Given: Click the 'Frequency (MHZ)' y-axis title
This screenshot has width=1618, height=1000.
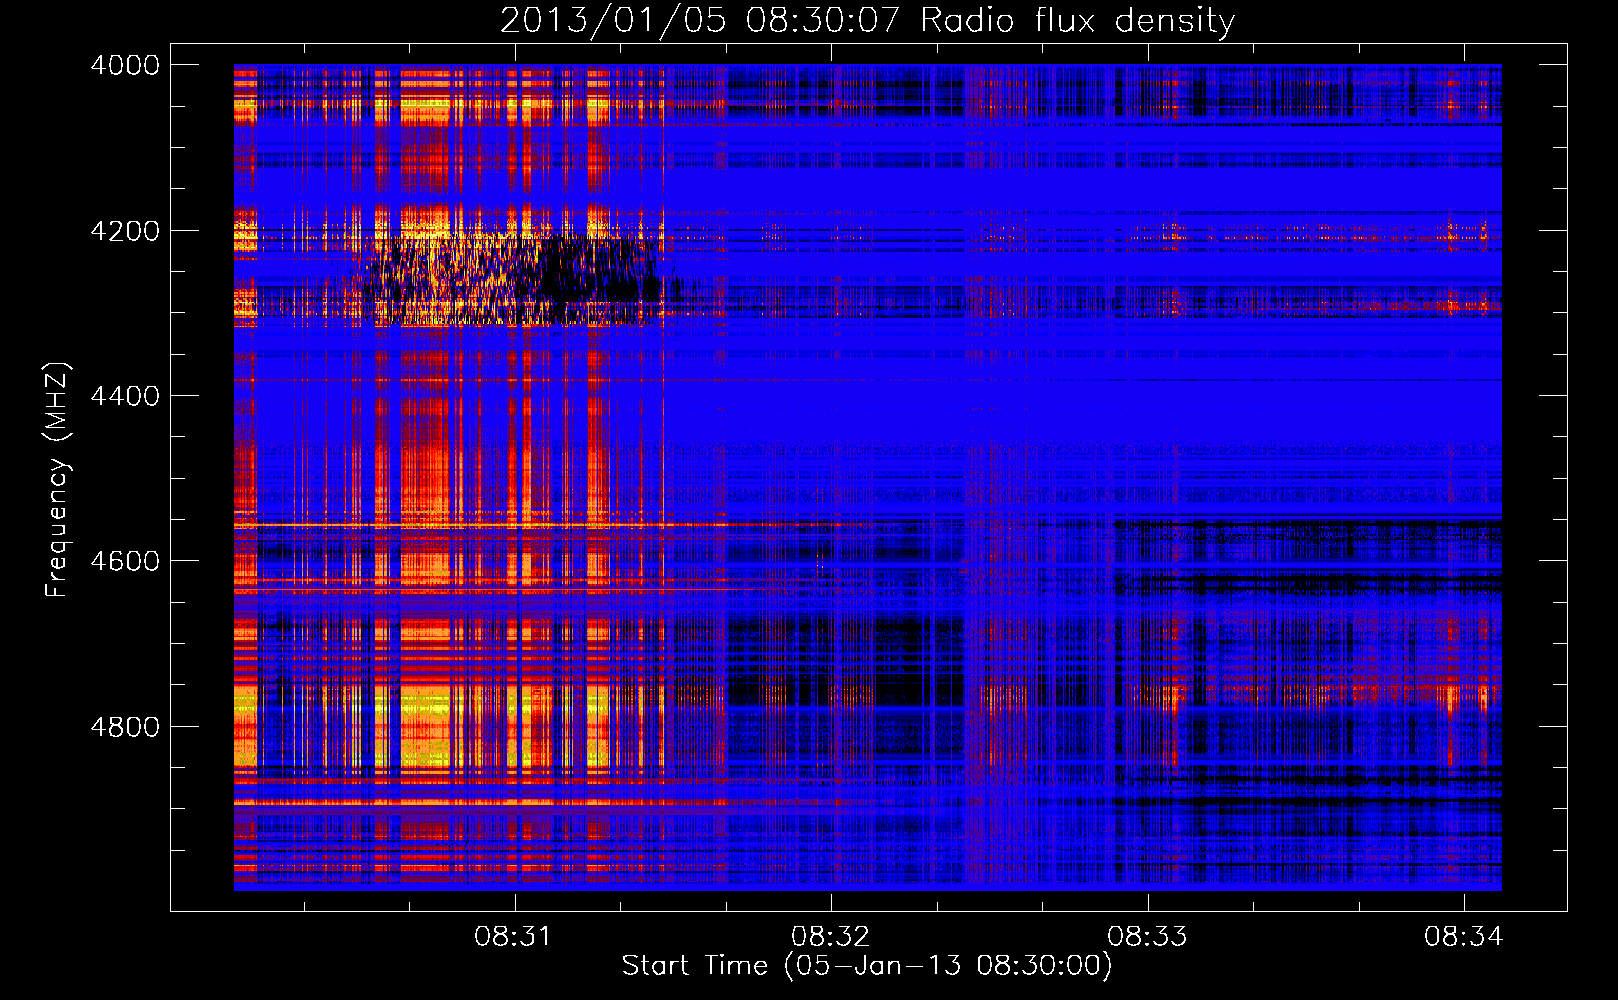Looking at the screenshot, I should [57, 480].
